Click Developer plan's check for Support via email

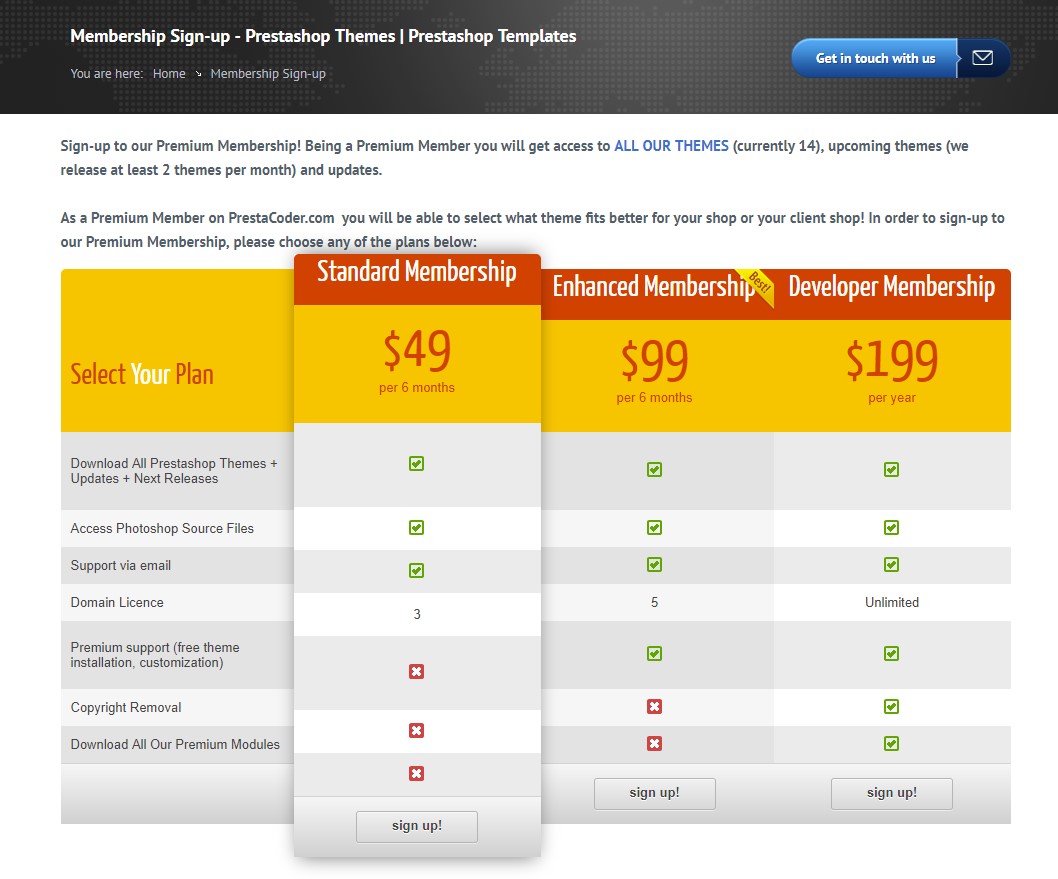(x=891, y=565)
